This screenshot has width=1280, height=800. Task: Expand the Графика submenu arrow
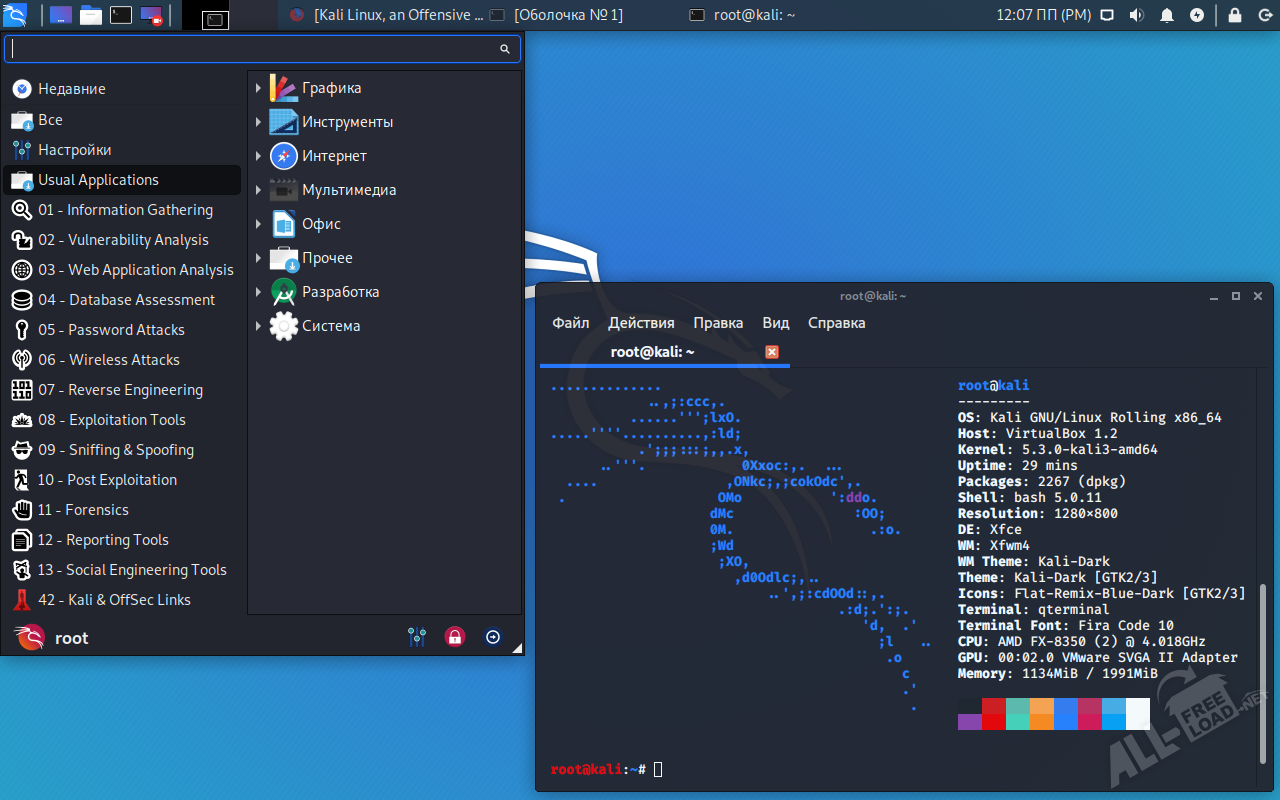pos(258,89)
